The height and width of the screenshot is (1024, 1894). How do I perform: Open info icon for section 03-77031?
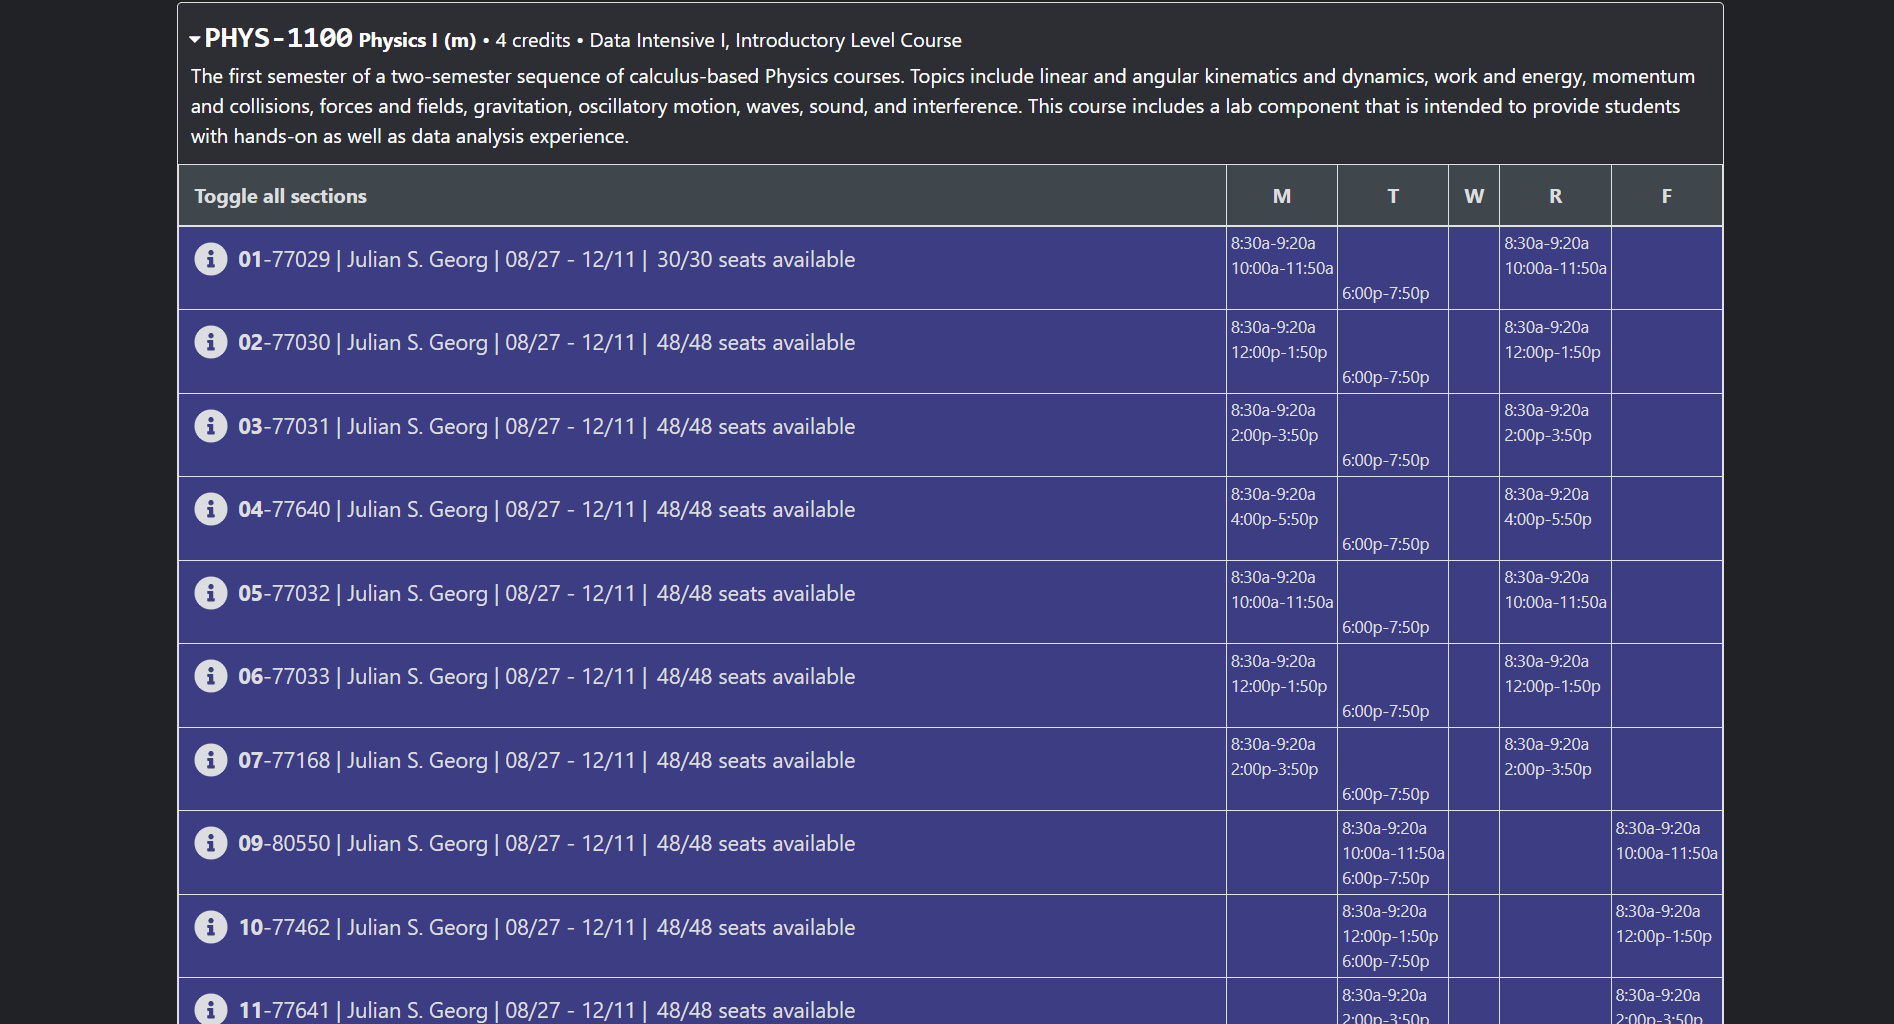click(210, 426)
